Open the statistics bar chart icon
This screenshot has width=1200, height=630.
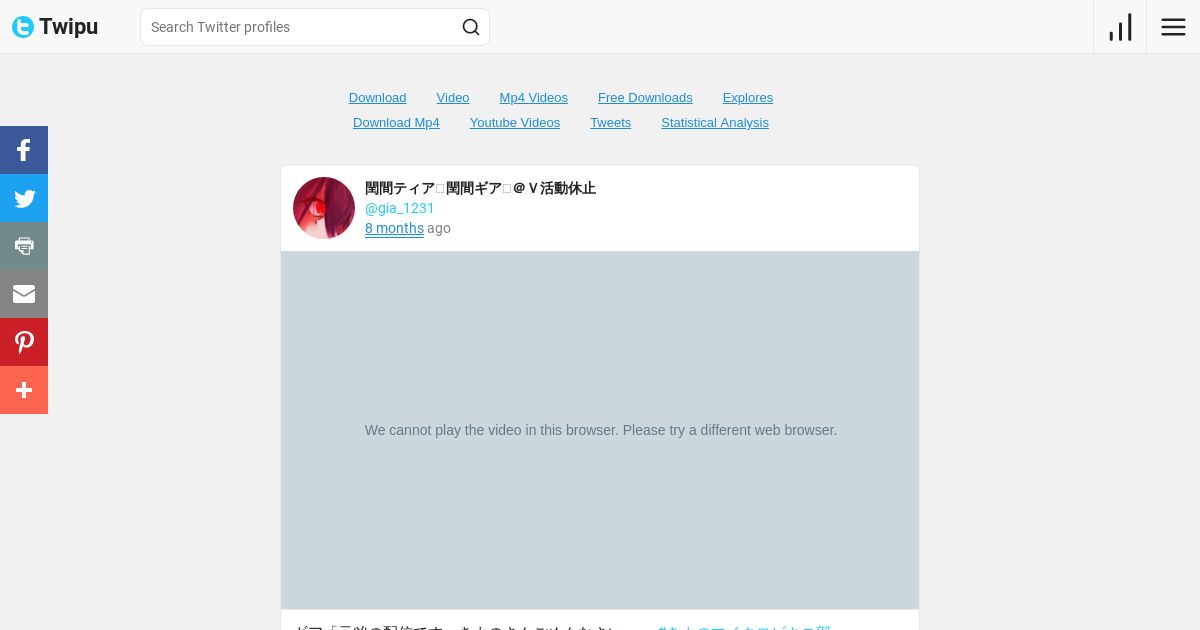click(x=1120, y=27)
